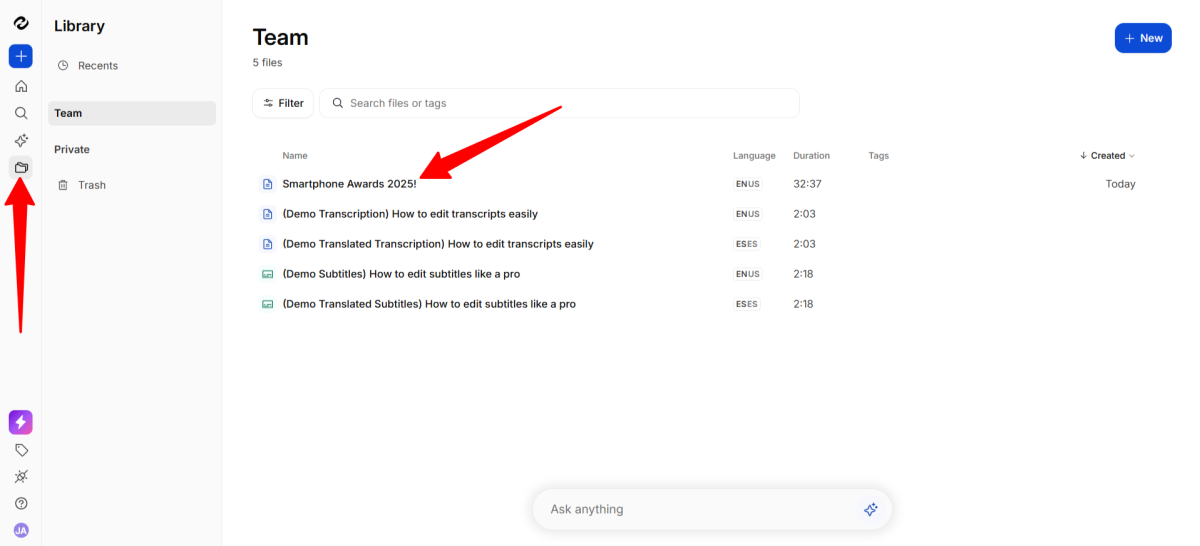The image size is (1200, 546).
Task: Click the Today created date
Action: tap(1120, 184)
